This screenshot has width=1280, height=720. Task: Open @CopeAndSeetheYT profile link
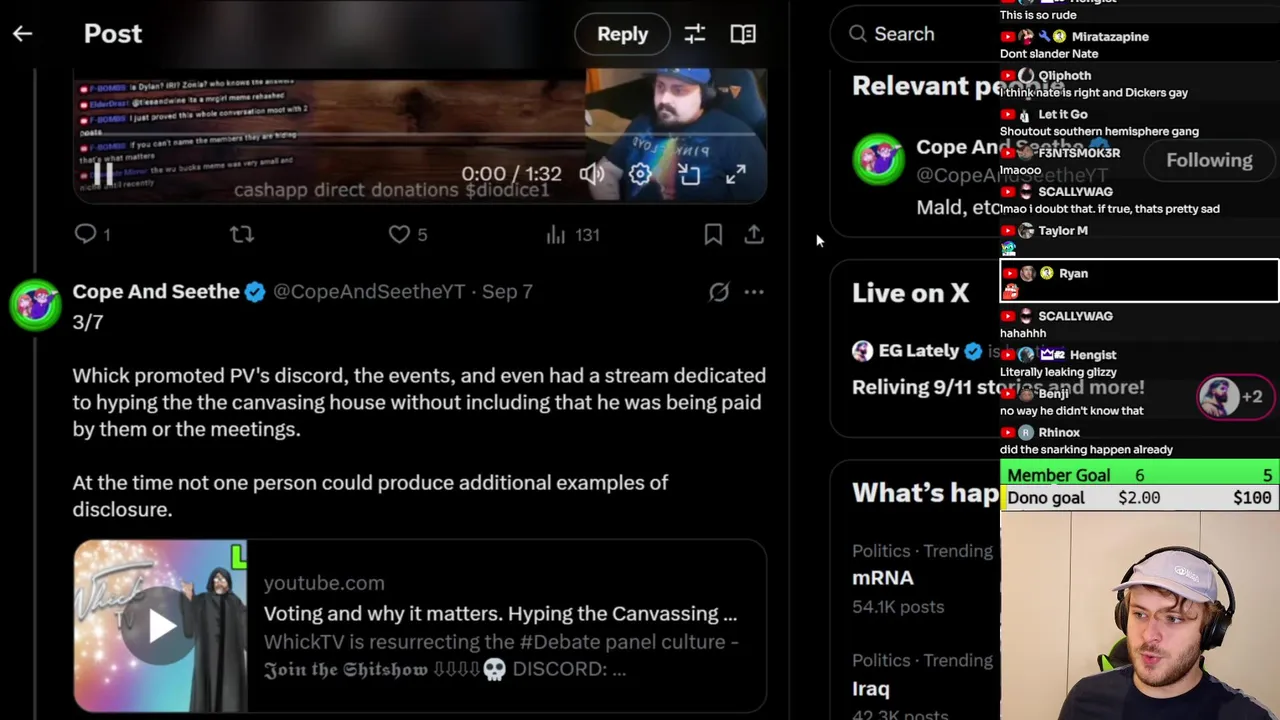click(369, 292)
